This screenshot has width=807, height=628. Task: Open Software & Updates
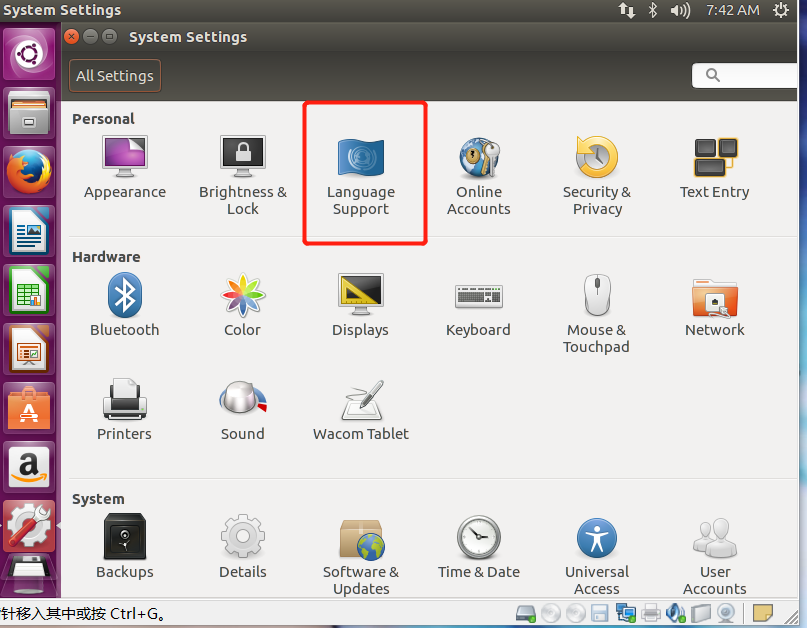point(361,557)
